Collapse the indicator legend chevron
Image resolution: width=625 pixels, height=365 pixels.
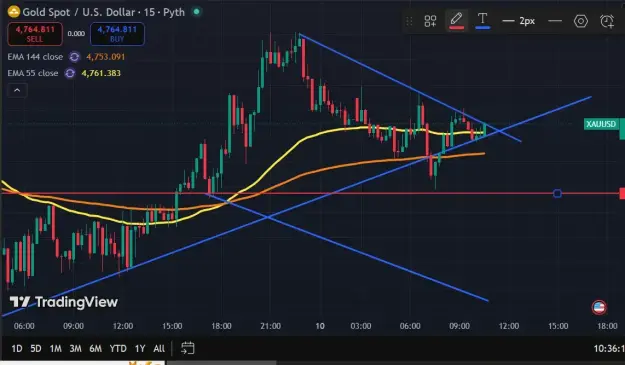pyautogui.click(x=17, y=90)
